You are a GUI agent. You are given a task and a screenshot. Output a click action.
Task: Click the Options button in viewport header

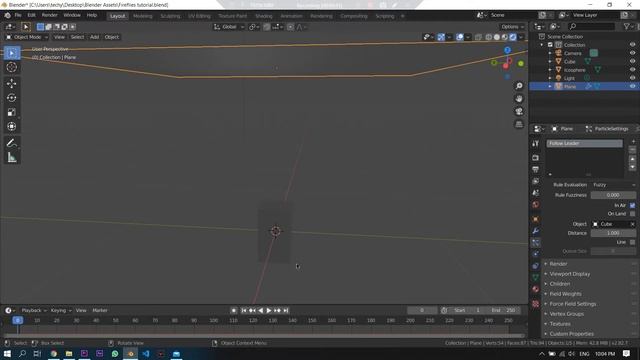[x=512, y=27]
